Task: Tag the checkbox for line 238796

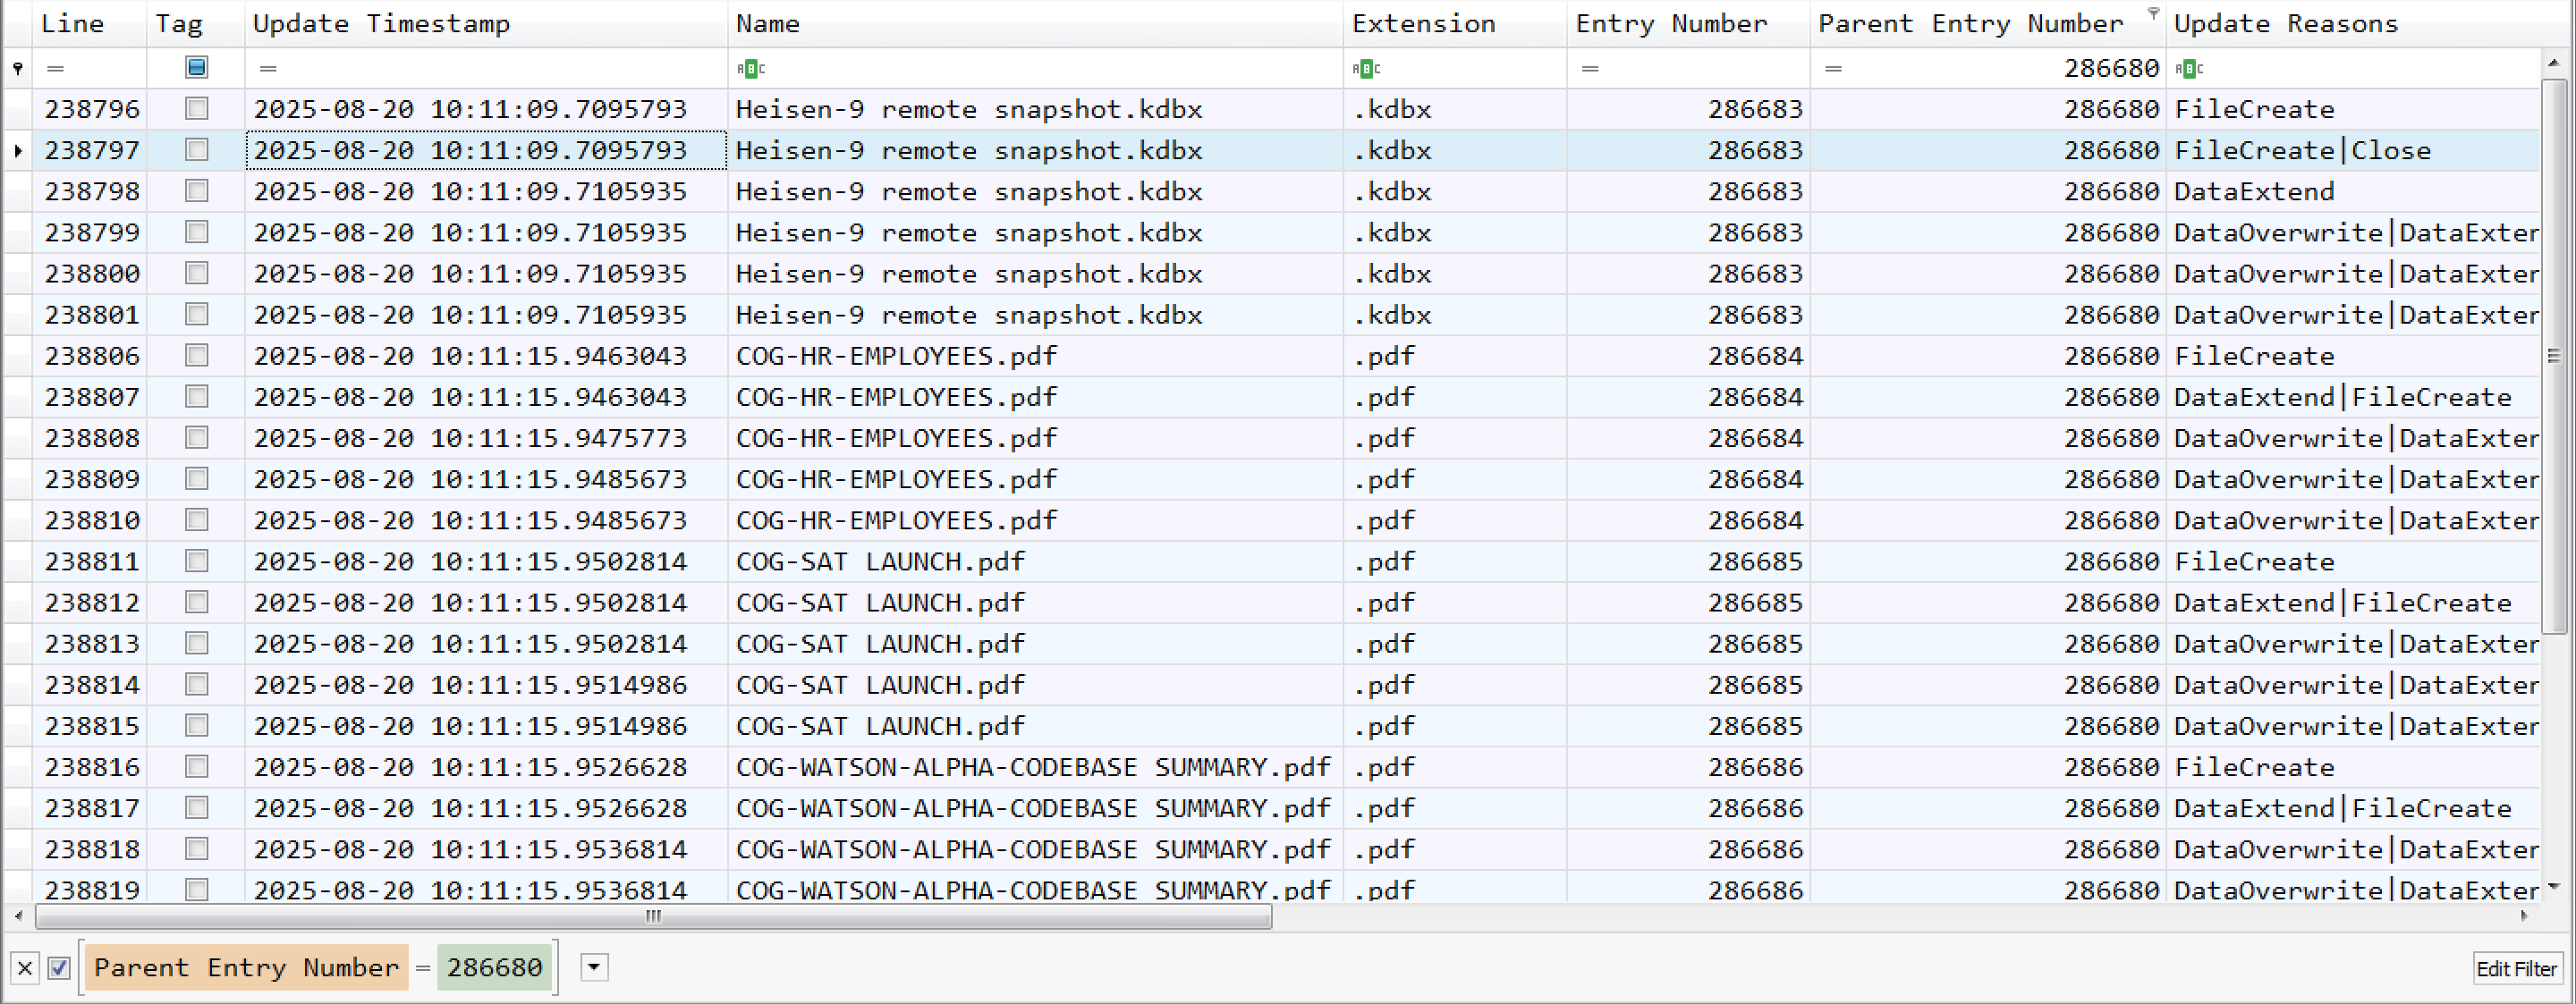Action: [x=196, y=109]
